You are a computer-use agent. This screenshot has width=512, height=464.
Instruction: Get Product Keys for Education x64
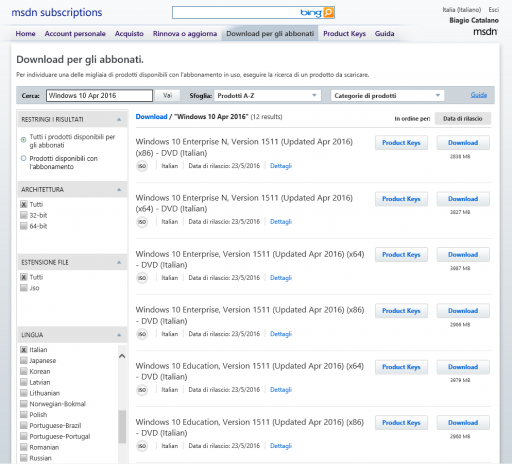coord(401,367)
